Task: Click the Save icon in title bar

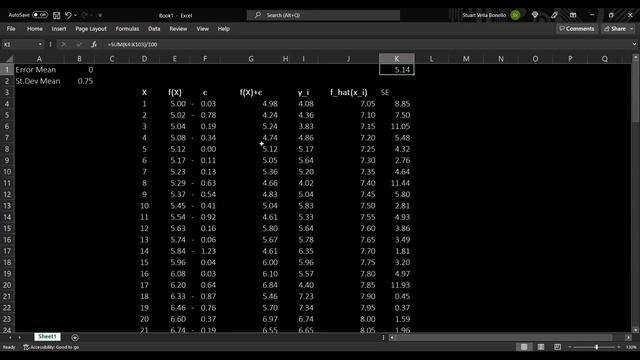Action: (57, 15)
